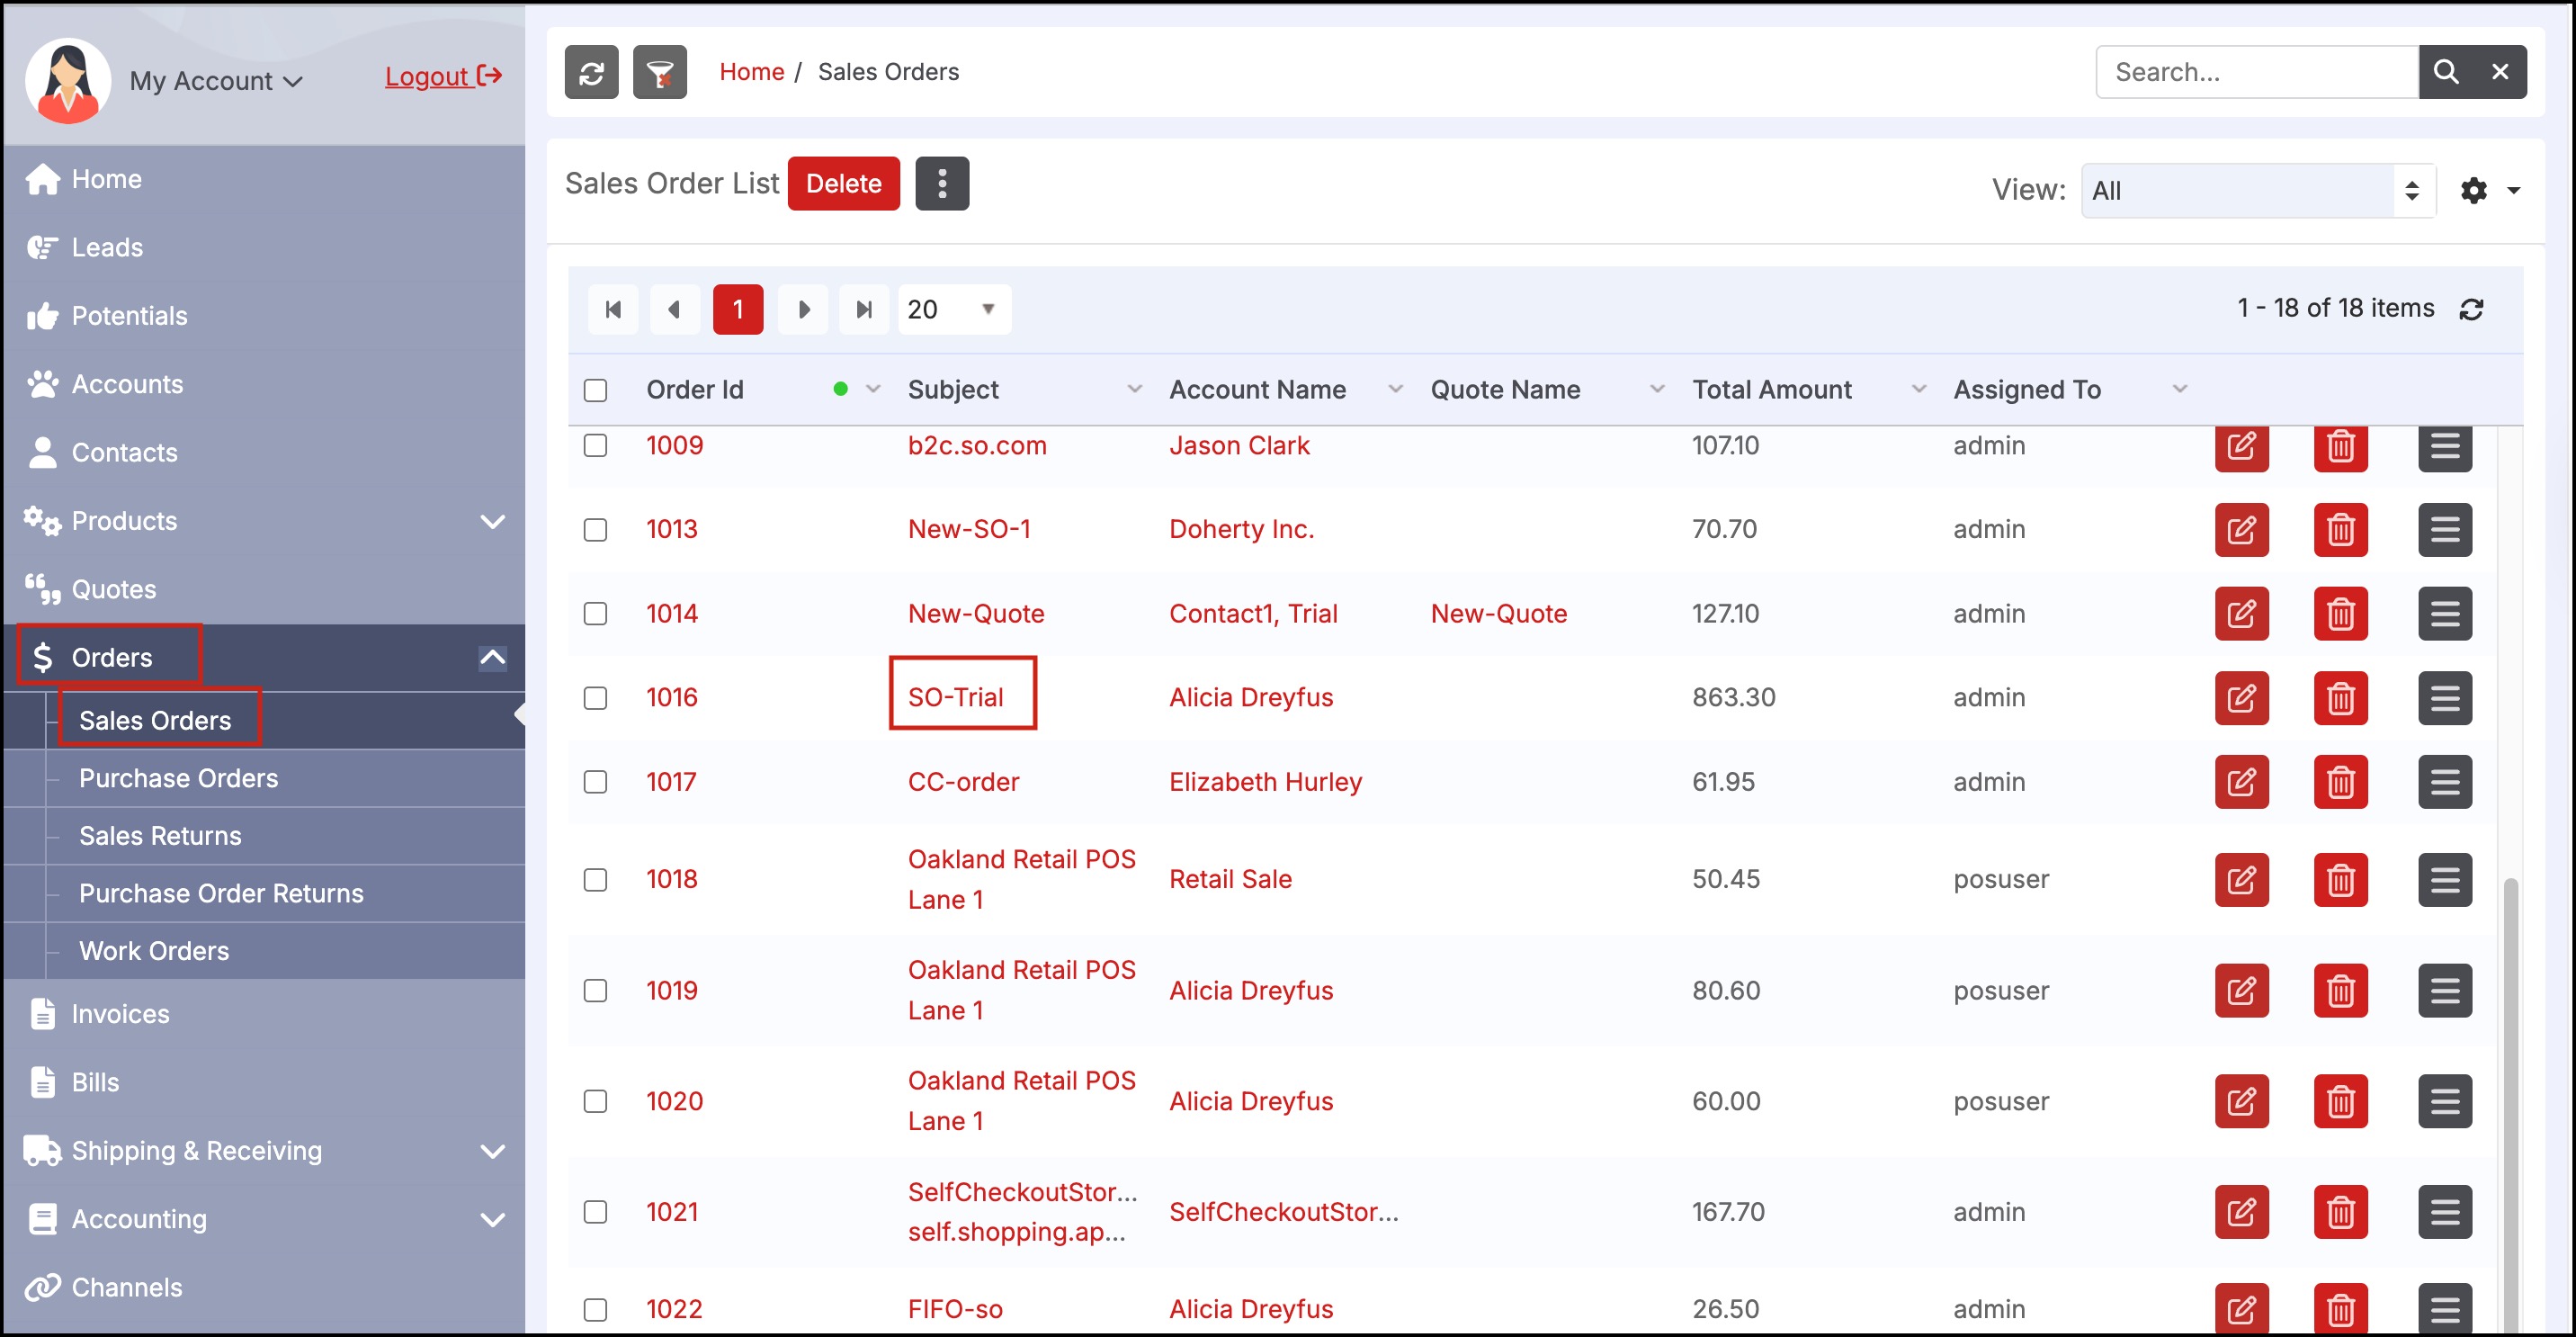Click the search magnifier button
Screen dimensions: 2576x1337
(x=2445, y=72)
